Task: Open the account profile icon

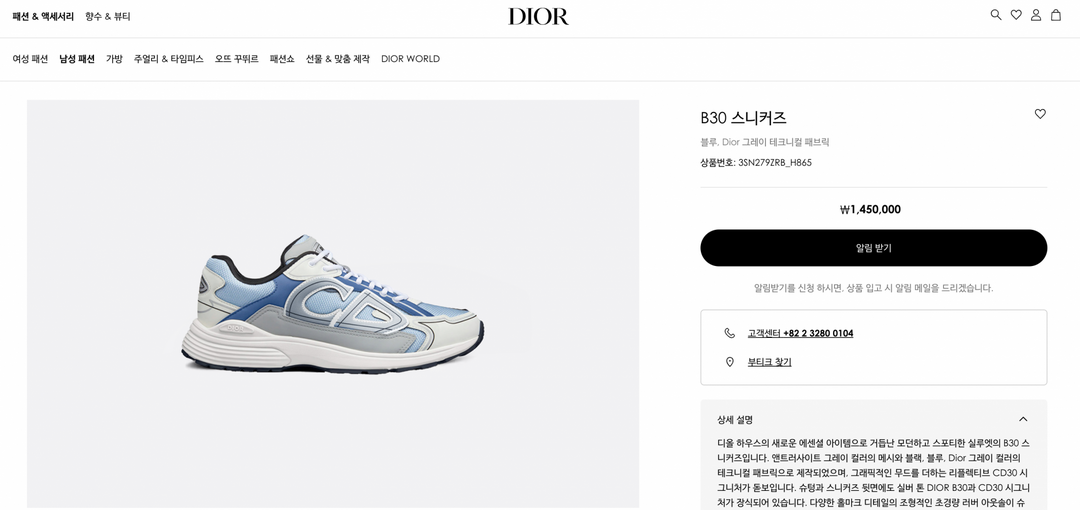Action: (x=1036, y=15)
